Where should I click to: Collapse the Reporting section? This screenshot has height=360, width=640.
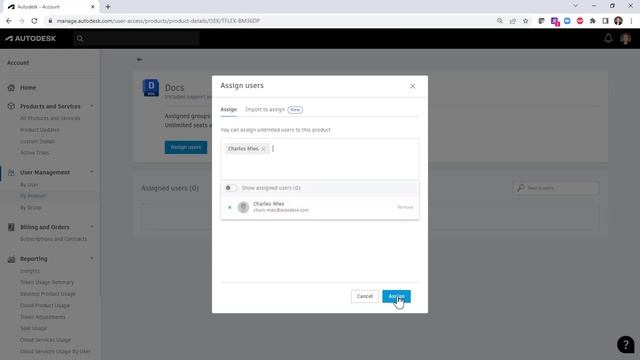tap(91, 259)
